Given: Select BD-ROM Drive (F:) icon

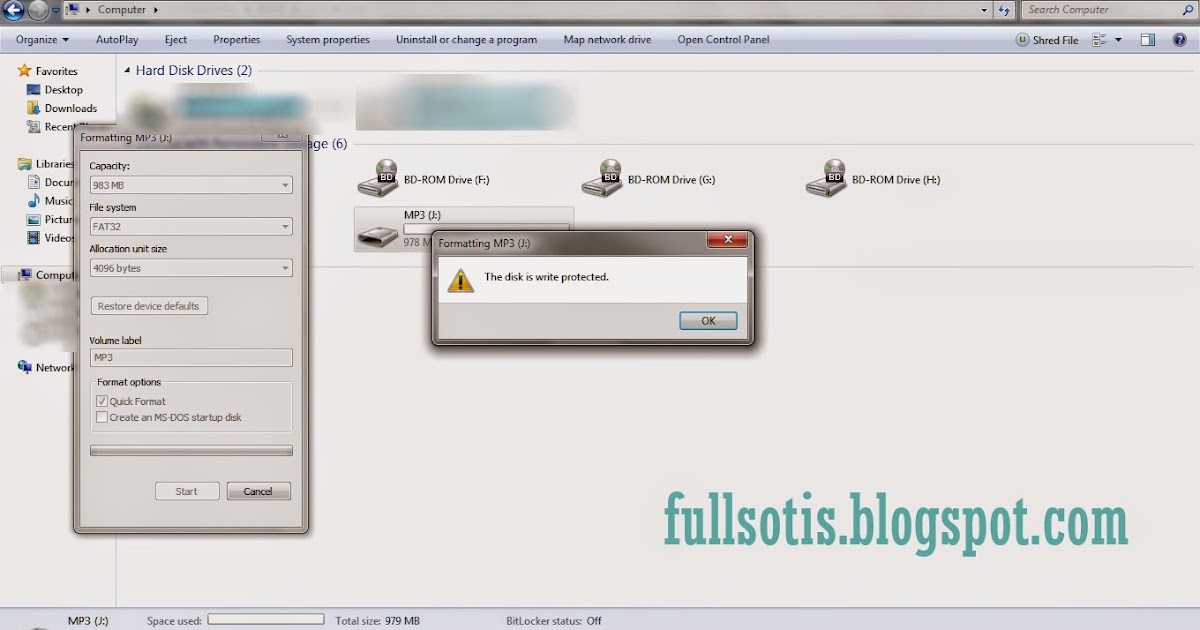Looking at the screenshot, I should (378, 177).
